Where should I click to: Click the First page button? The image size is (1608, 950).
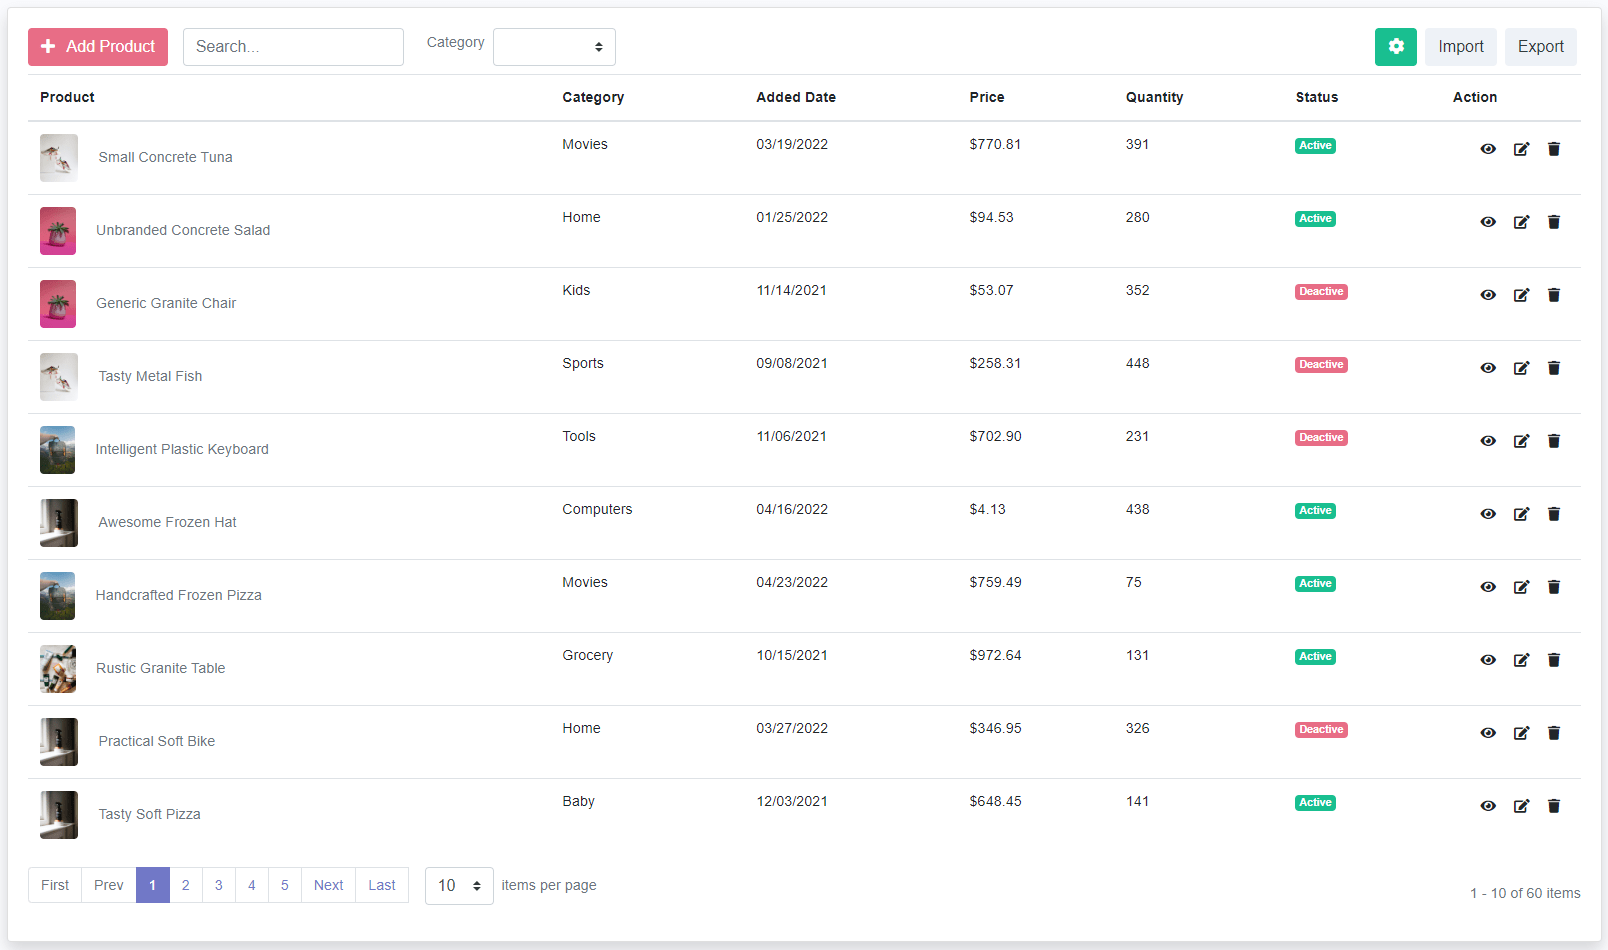click(55, 885)
